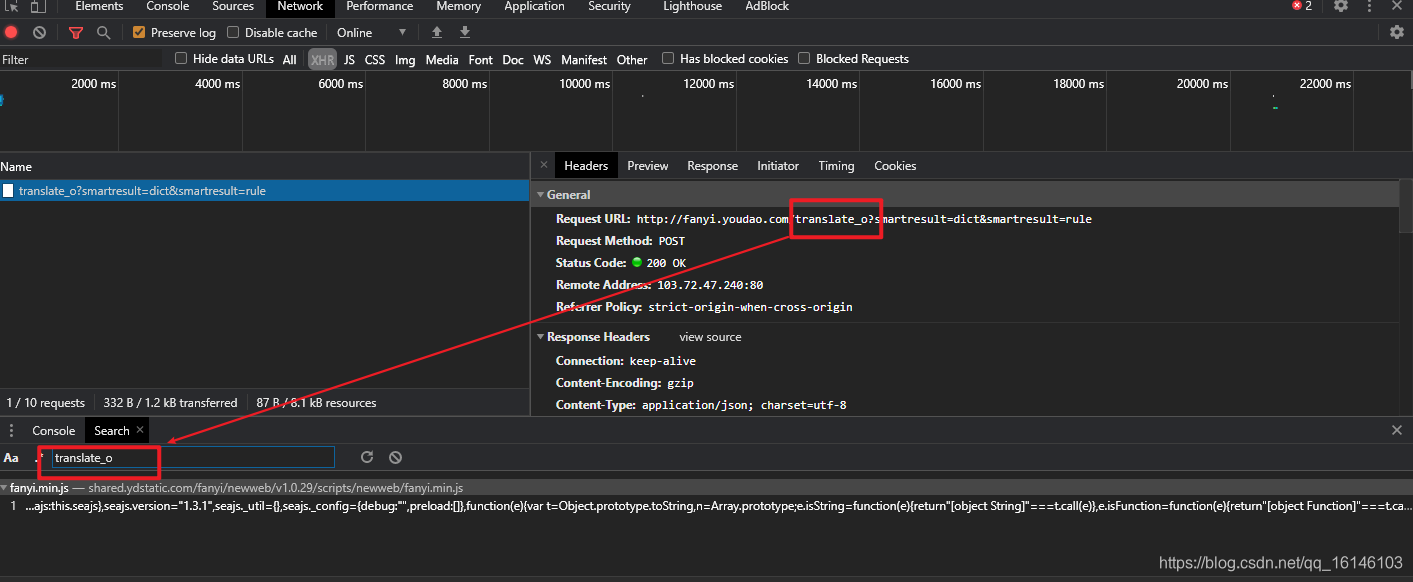Viewport: 1413px width, 582px height.
Task: Import HAR file upload icon
Action: [x=437, y=32]
